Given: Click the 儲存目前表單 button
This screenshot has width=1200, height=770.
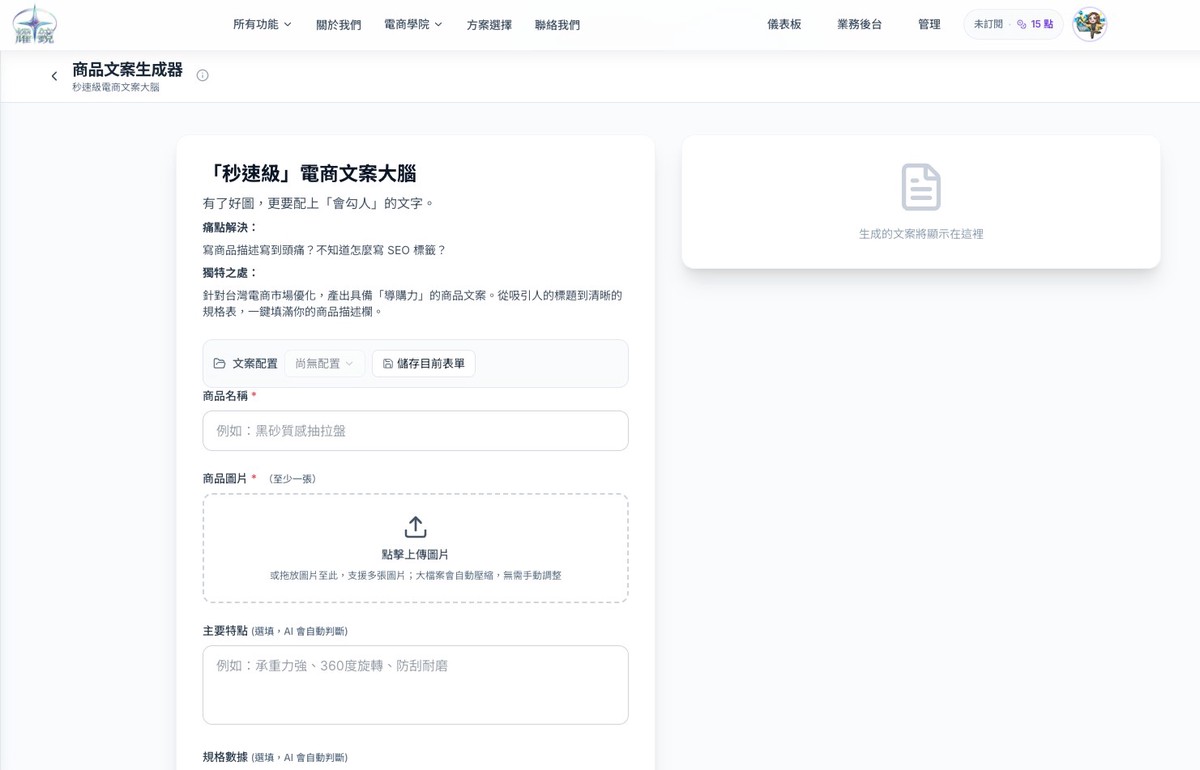Looking at the screenshot, I should pyautogui.click(x=424, y=364).
